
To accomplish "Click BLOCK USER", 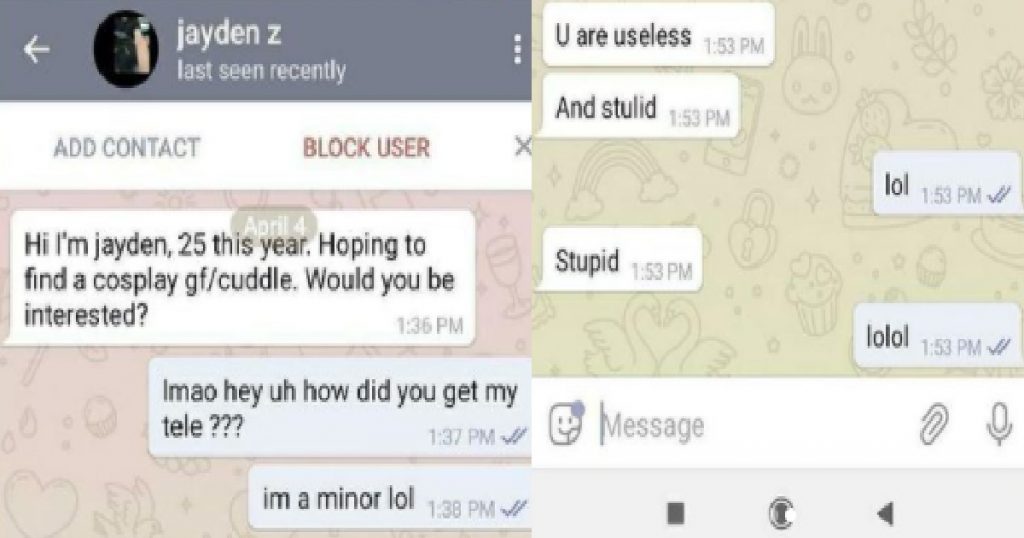I will click(366, 148).
